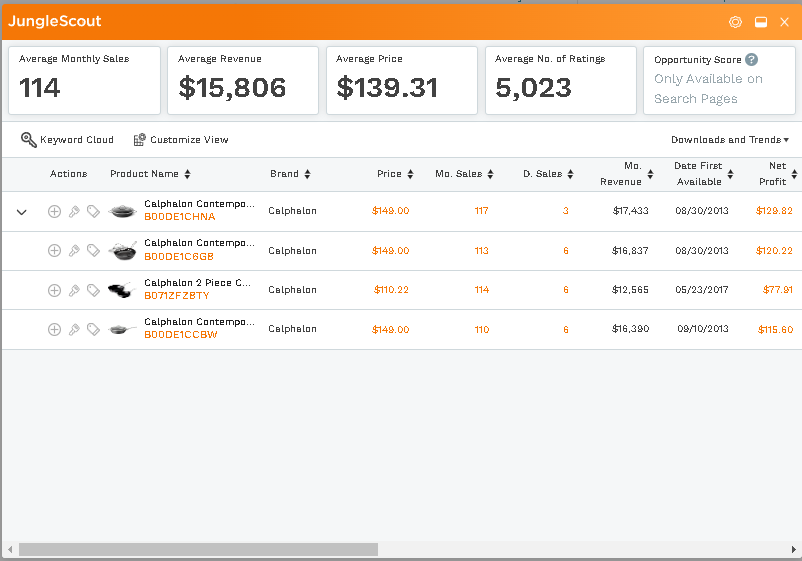Click add icon for B00DE1CHNA row

[x=54, y=211]
